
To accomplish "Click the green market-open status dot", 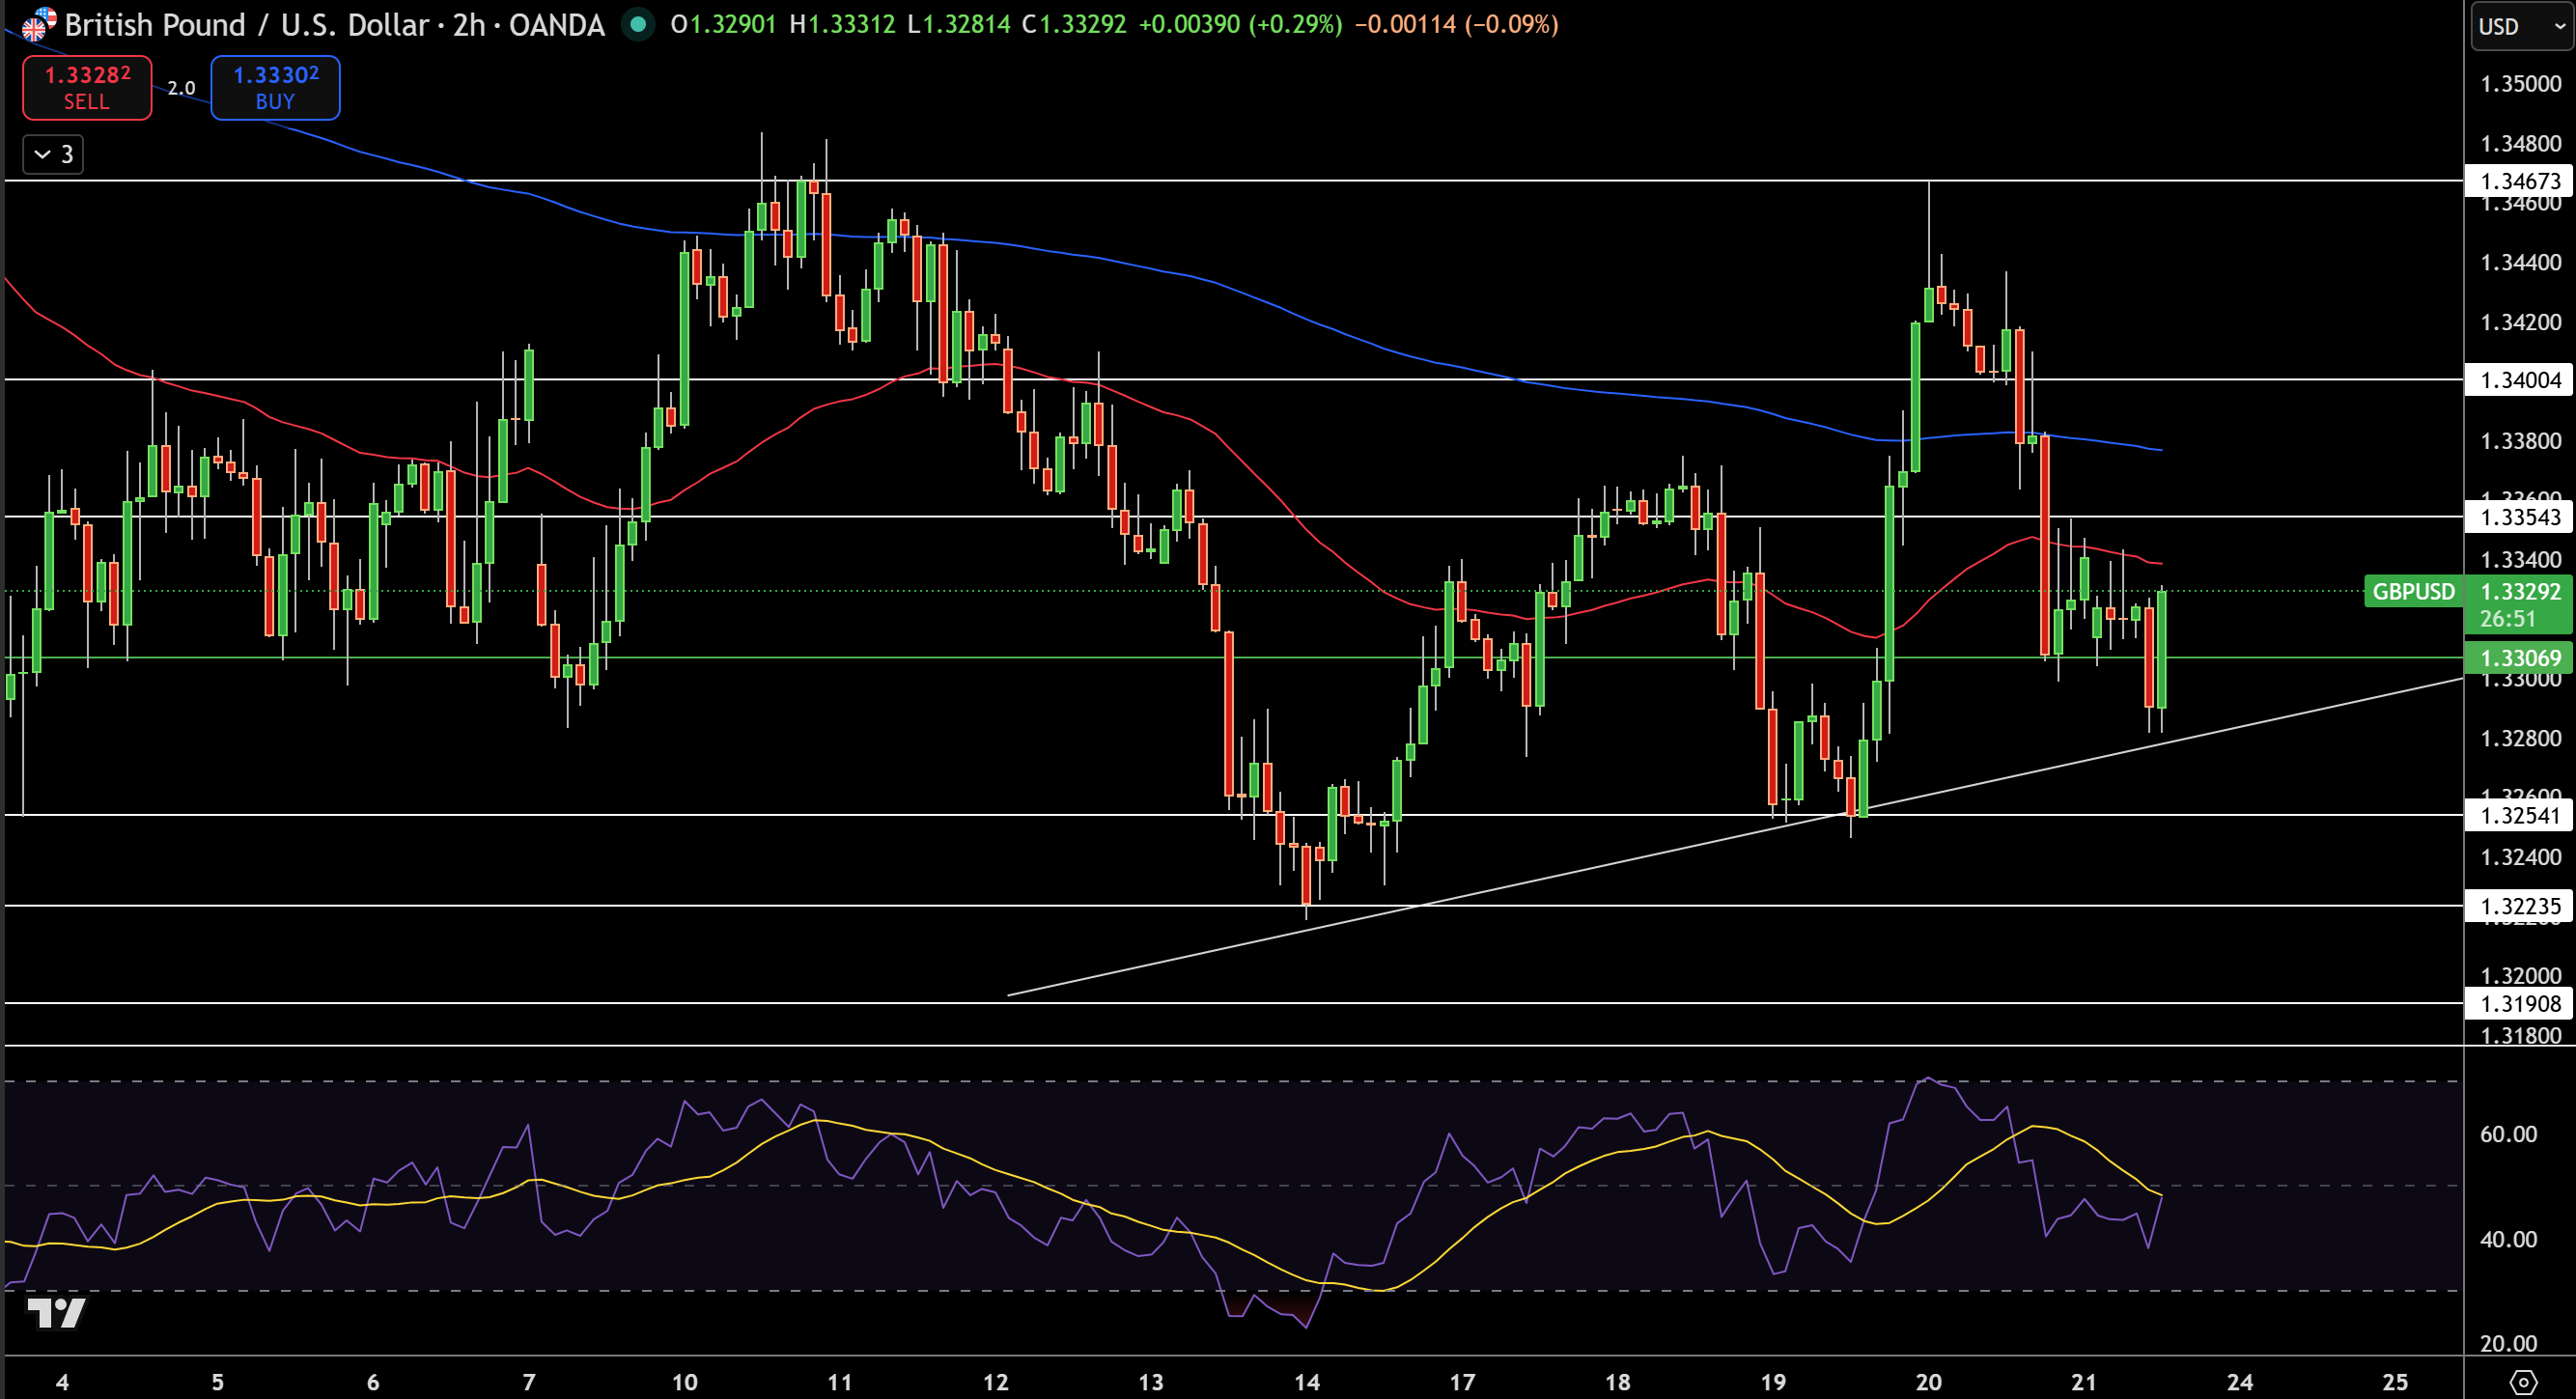I will click(x=637, y=24).
